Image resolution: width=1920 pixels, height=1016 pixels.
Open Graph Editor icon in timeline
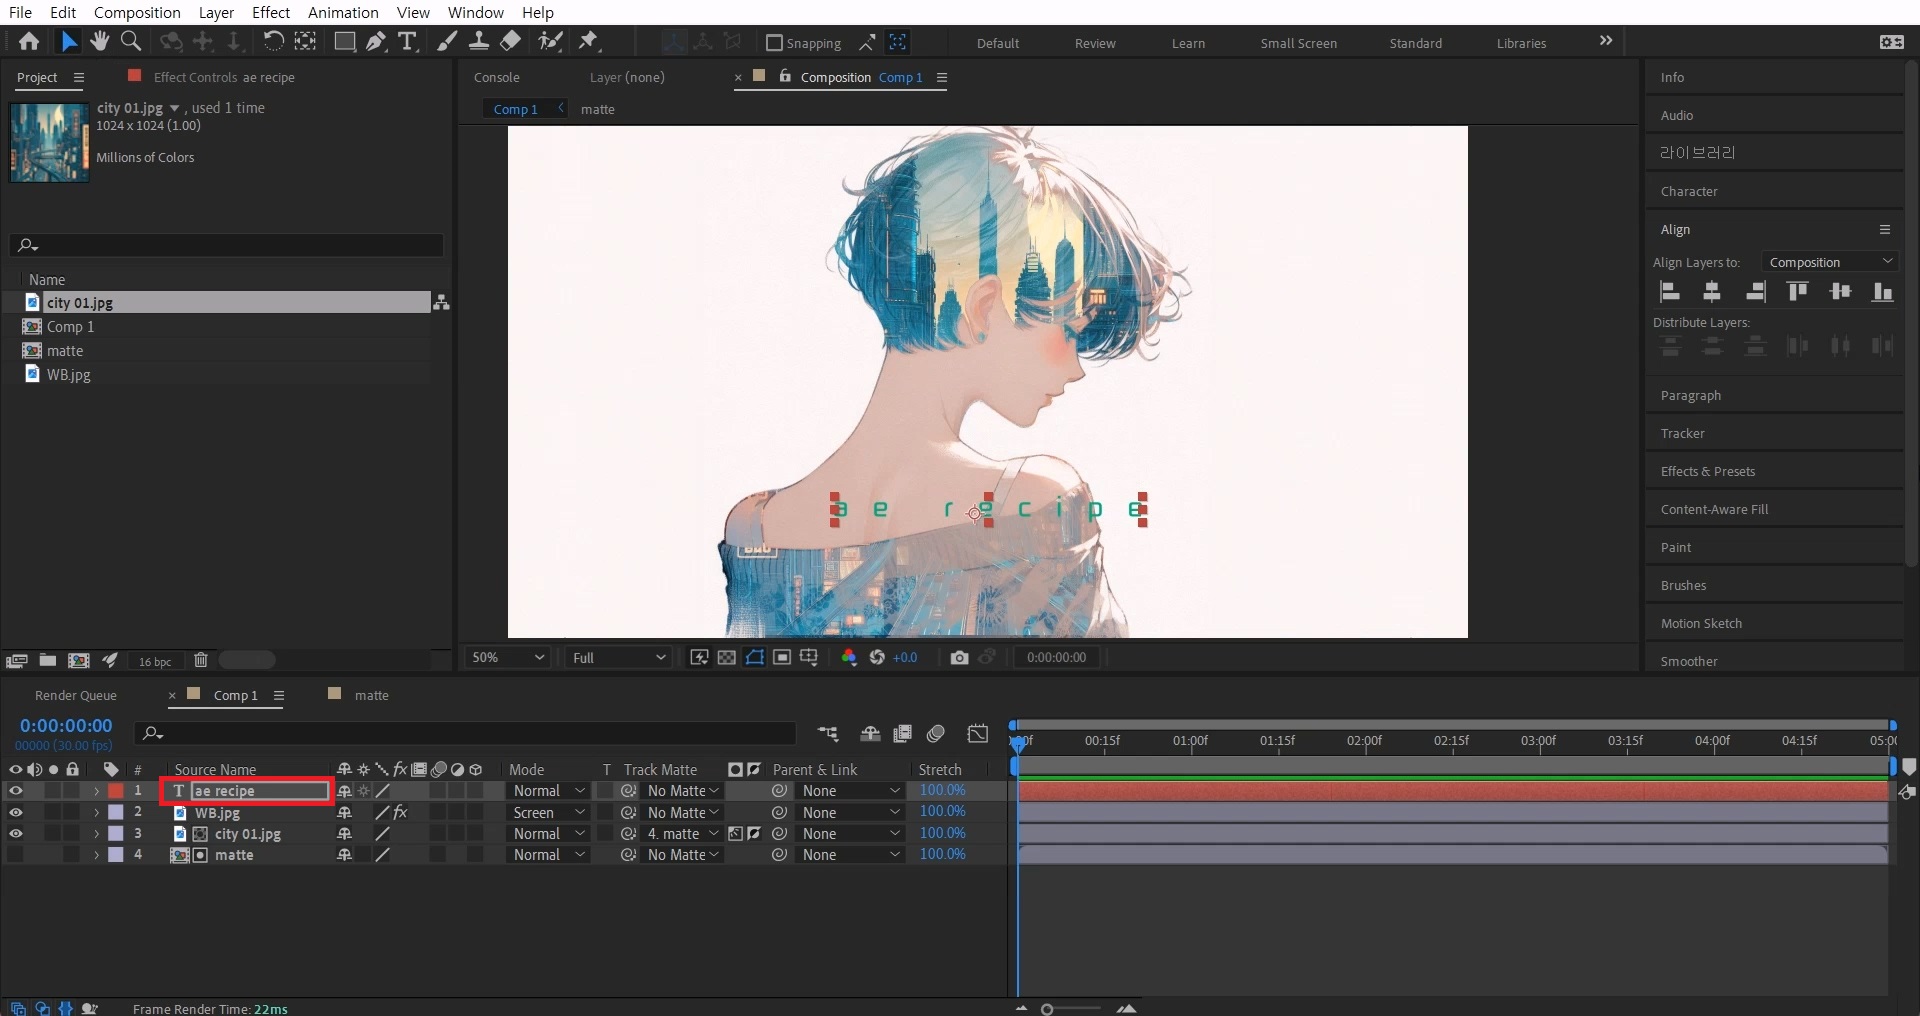[978, 734]
